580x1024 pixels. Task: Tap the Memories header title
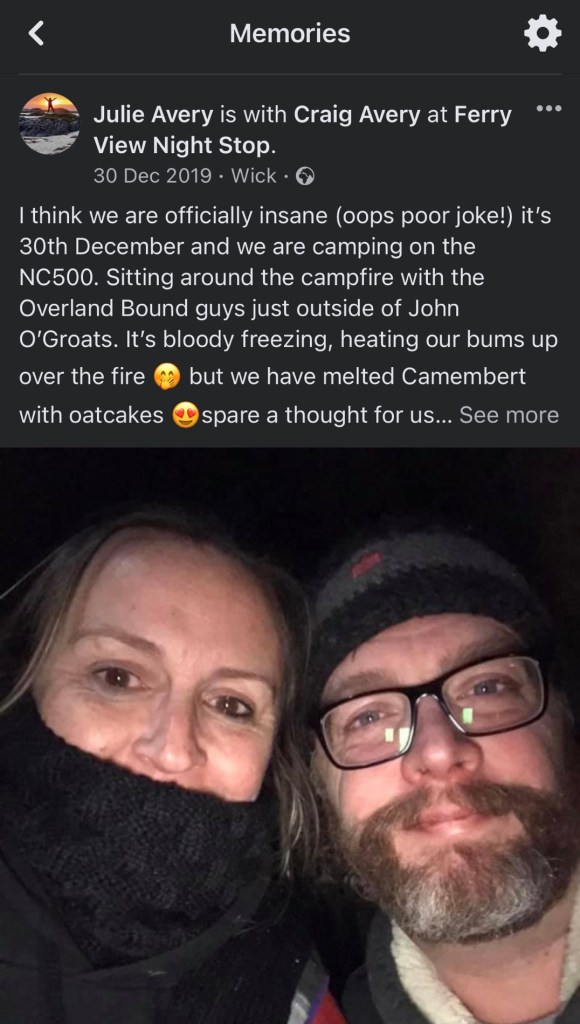[x=290, y=33]
